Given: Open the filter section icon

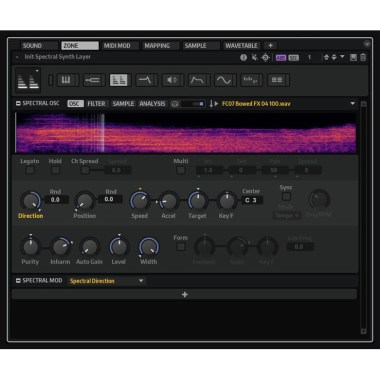Looking at the screenshot, I should [x=145, y=80].
